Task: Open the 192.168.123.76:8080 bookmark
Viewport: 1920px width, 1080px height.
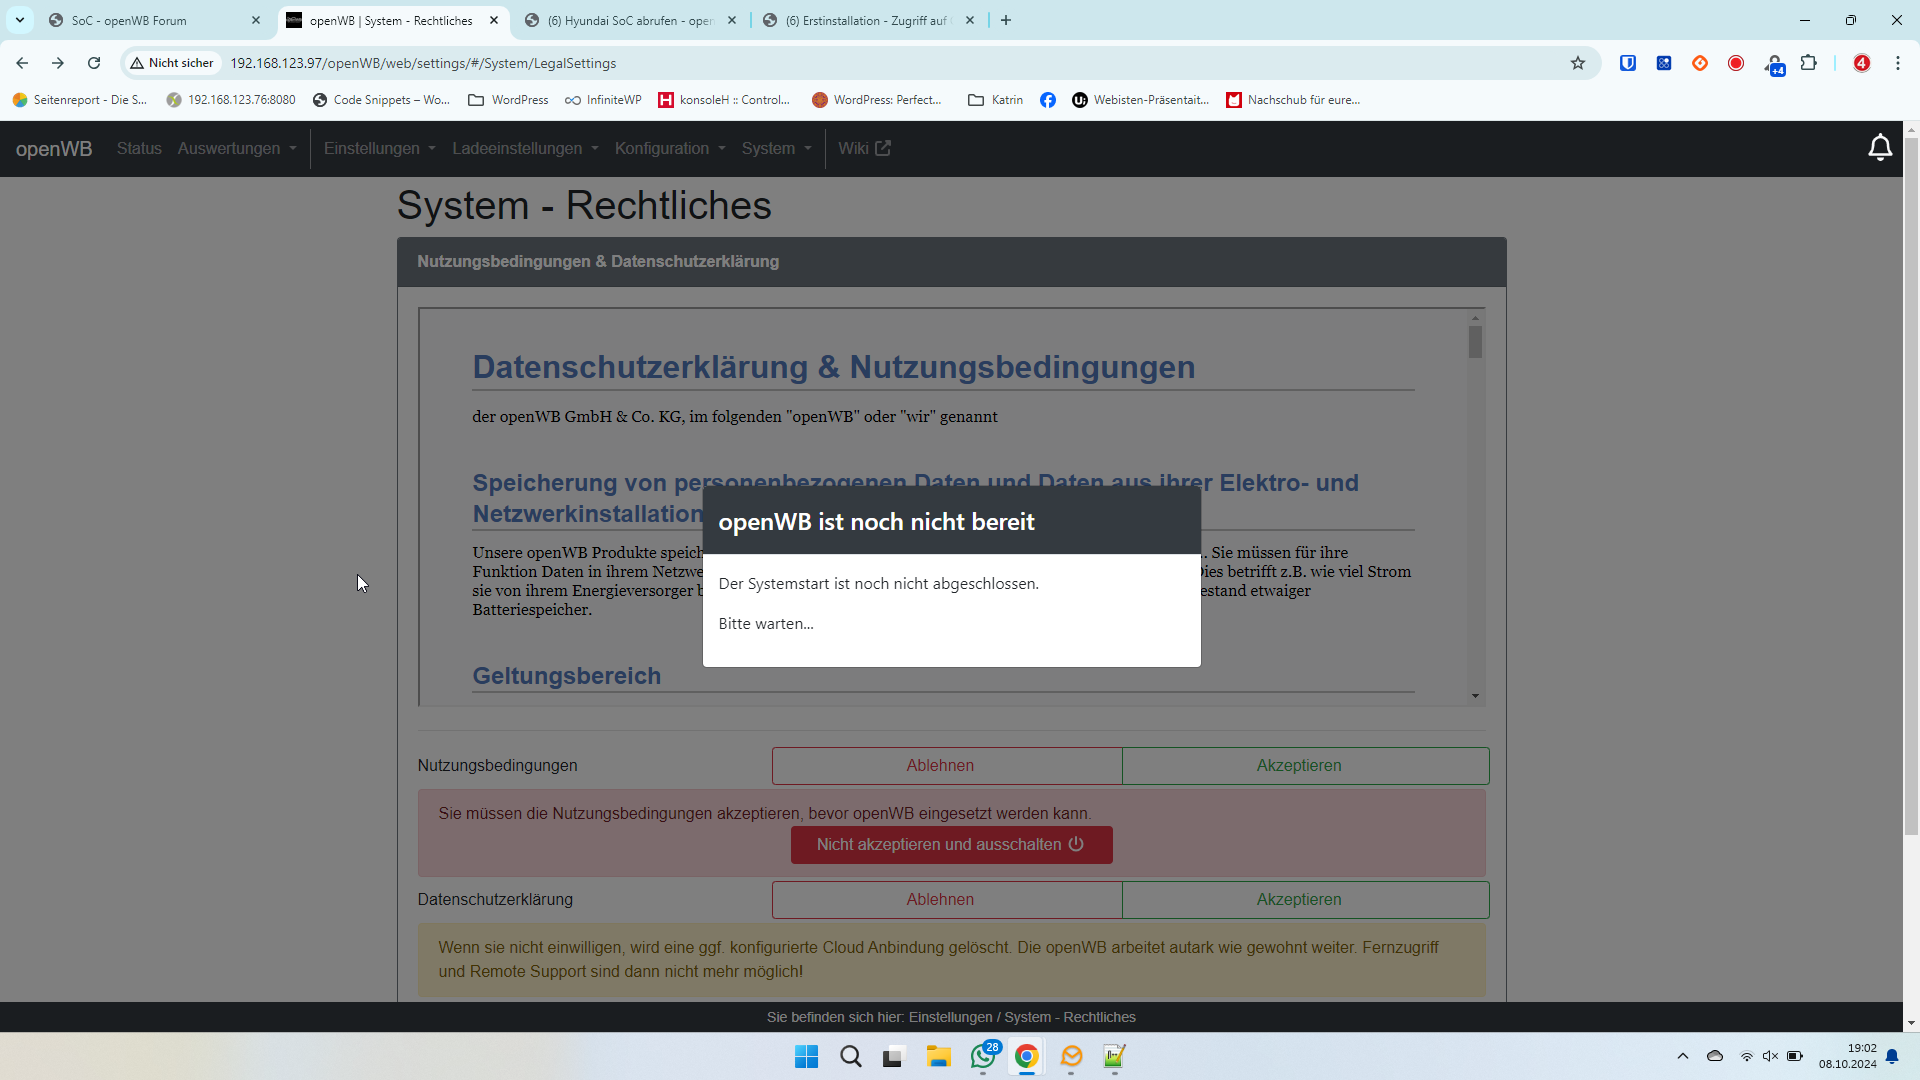Action: point(231,100)
